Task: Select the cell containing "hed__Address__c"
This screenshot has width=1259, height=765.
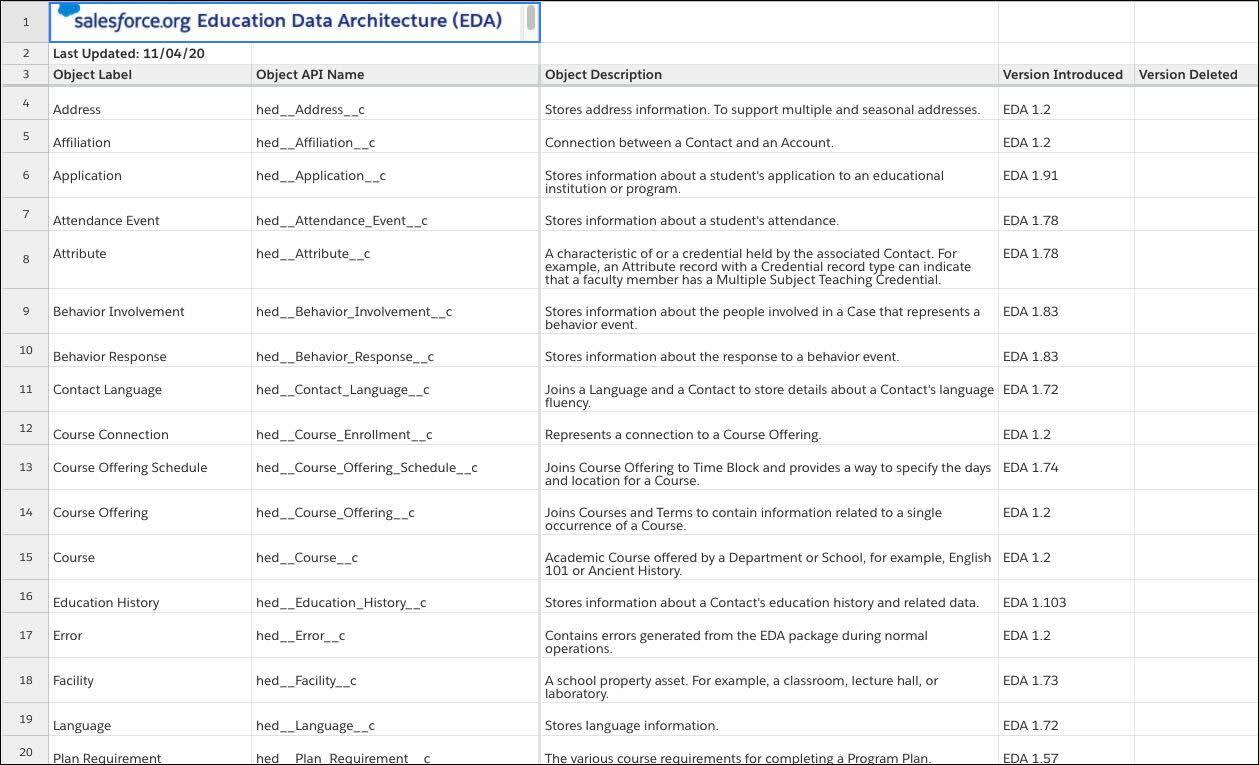Action: pyautogui.click(x=312, y=109)
